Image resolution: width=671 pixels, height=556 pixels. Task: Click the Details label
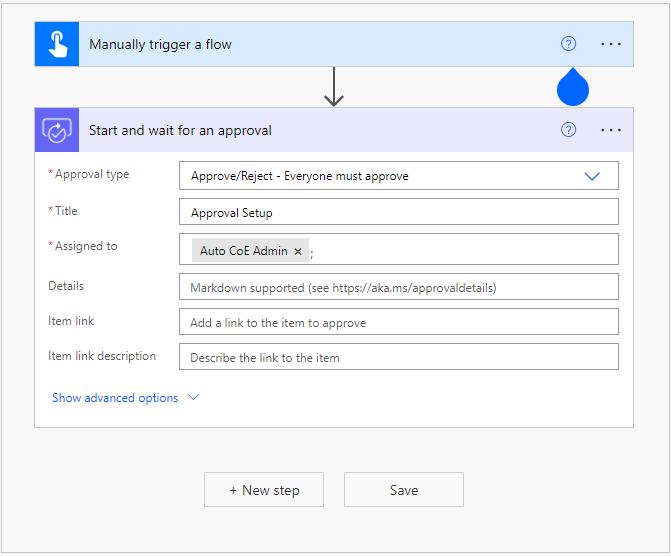click(66, 286)
